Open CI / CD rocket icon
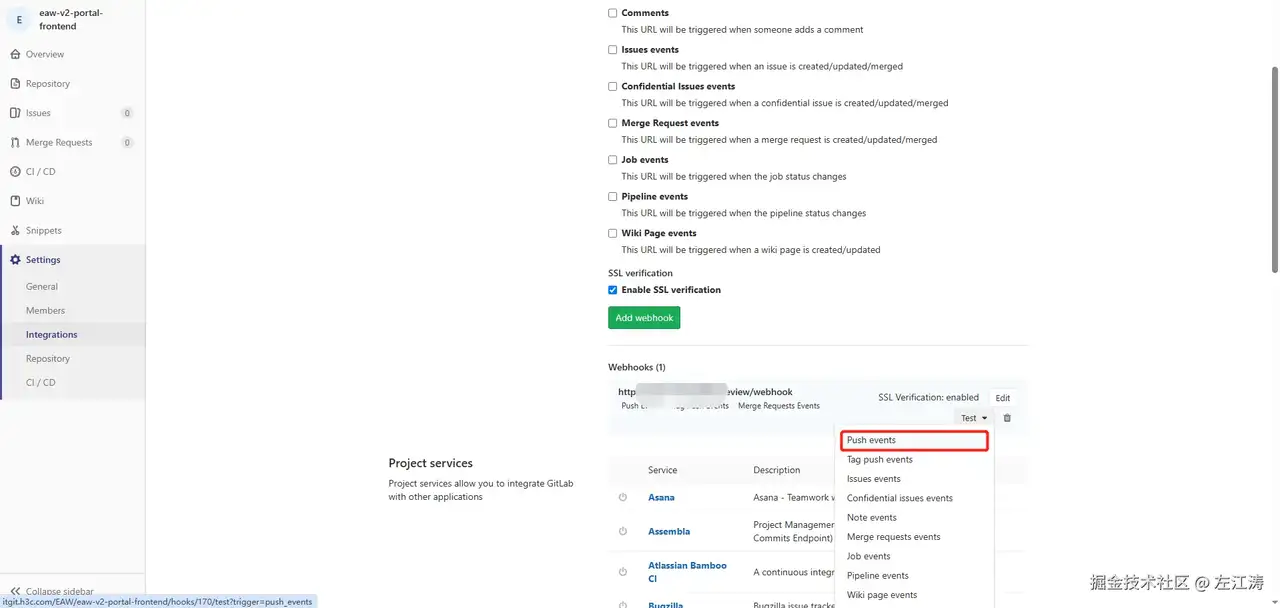1280x608 pixels. 15,172
